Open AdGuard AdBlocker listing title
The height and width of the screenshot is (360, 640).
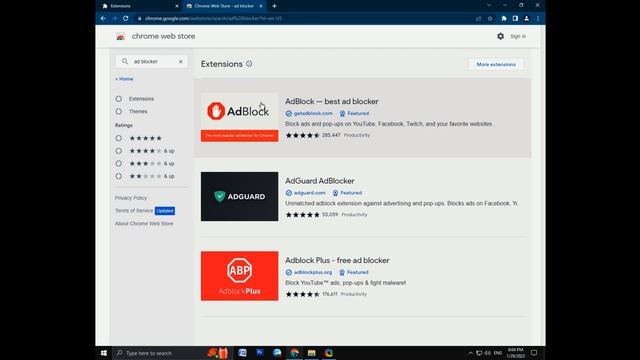click(x=320, y=181)
